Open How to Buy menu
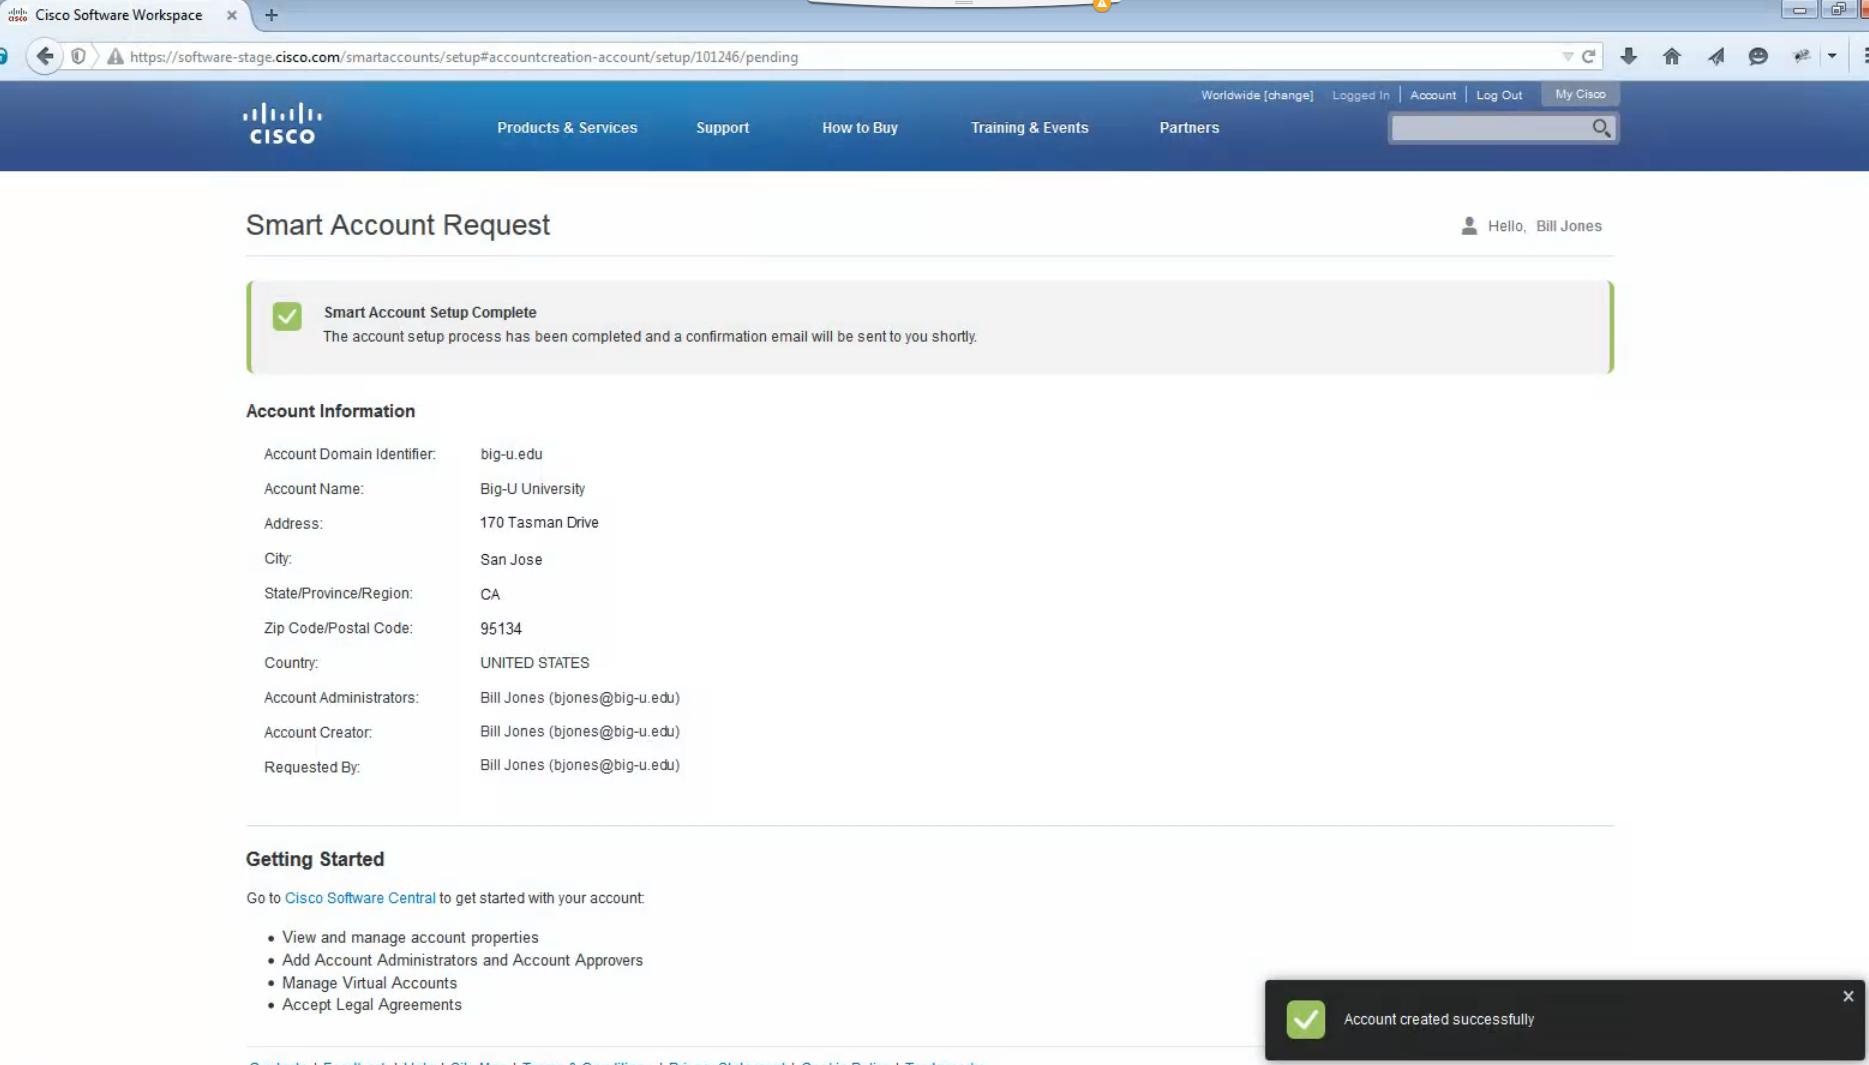 860,128
